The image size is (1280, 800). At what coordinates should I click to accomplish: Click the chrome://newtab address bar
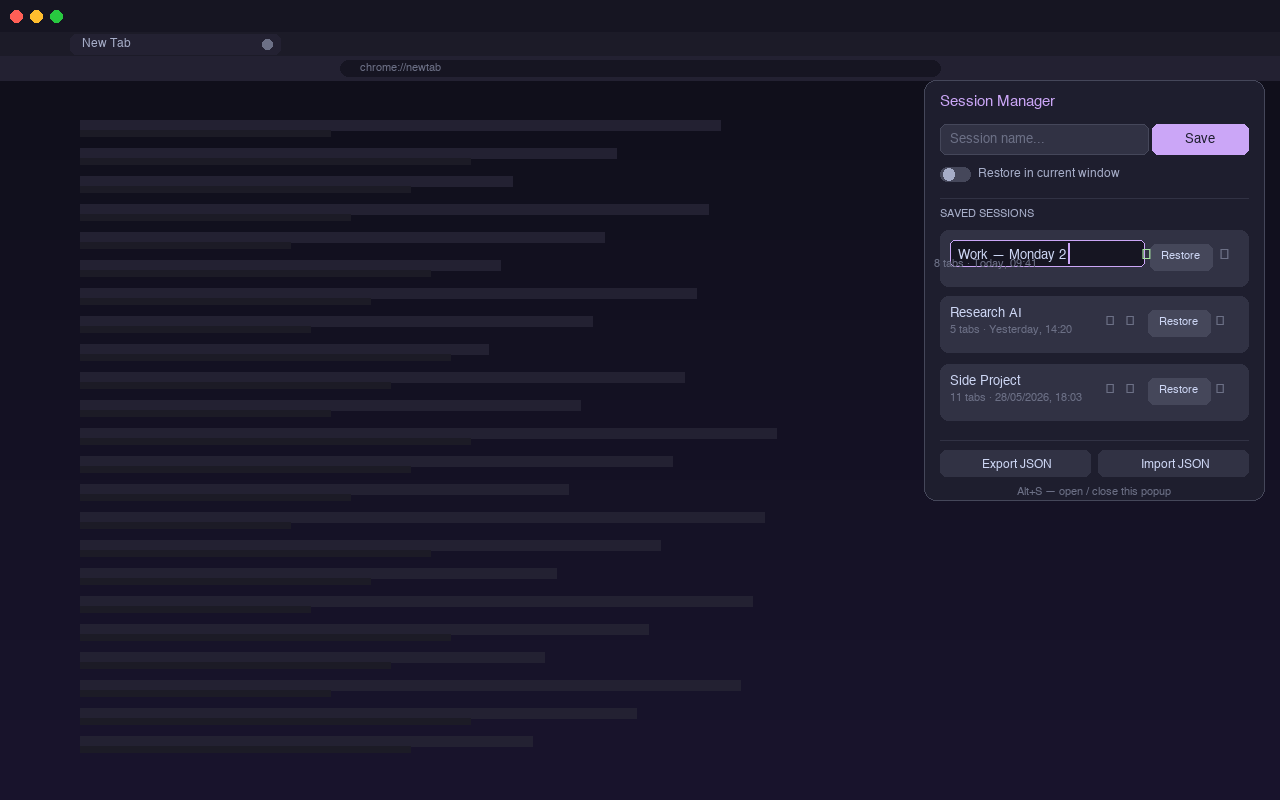(640, 68)
